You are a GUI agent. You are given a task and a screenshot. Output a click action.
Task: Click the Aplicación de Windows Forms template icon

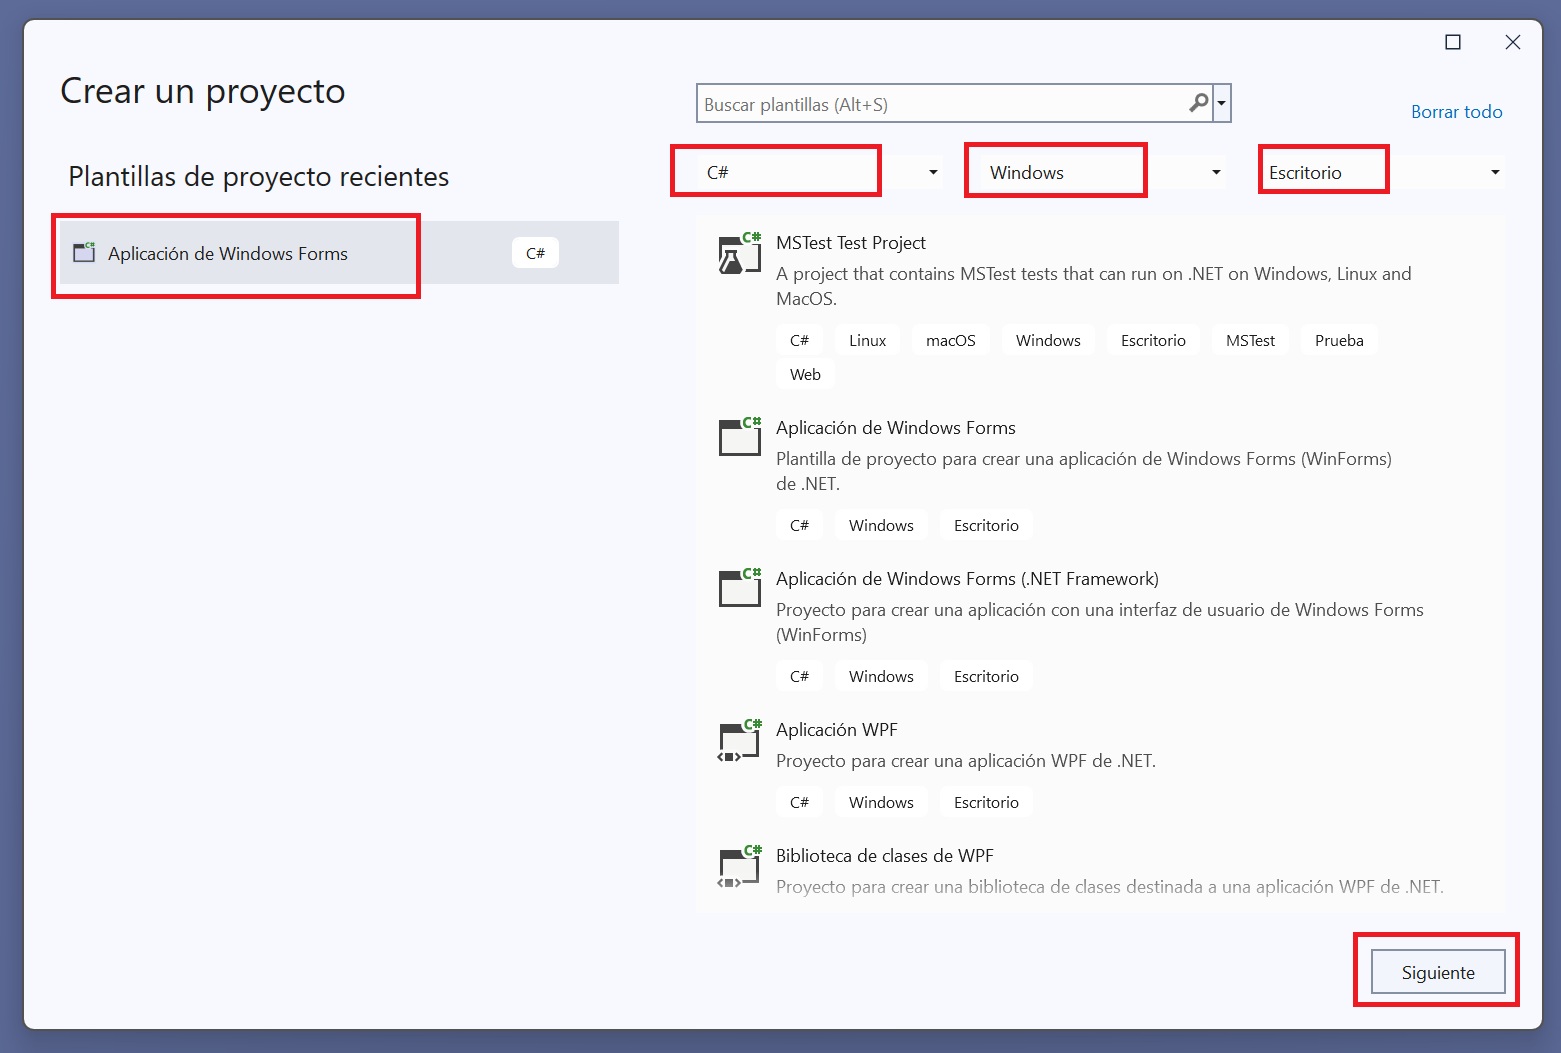(x=739, y=438)
